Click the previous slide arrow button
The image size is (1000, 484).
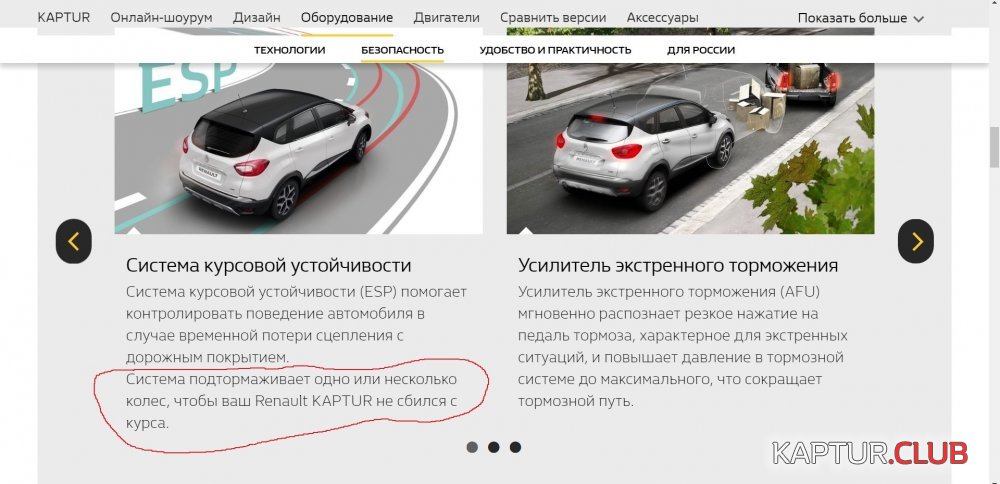point(73,241)
